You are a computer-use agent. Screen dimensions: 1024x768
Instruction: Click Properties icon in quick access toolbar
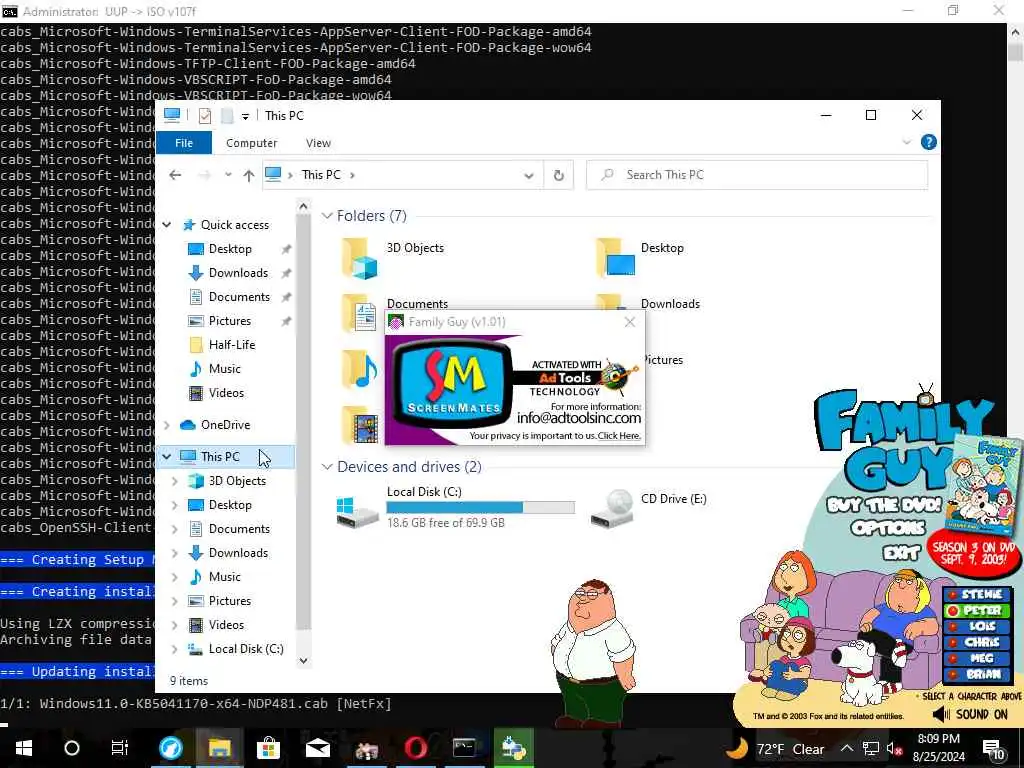click(x=204, y=116)
